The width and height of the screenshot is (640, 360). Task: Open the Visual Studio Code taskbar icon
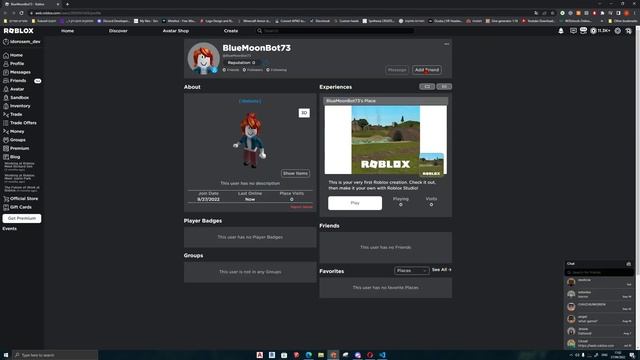[x=382, y=355]
